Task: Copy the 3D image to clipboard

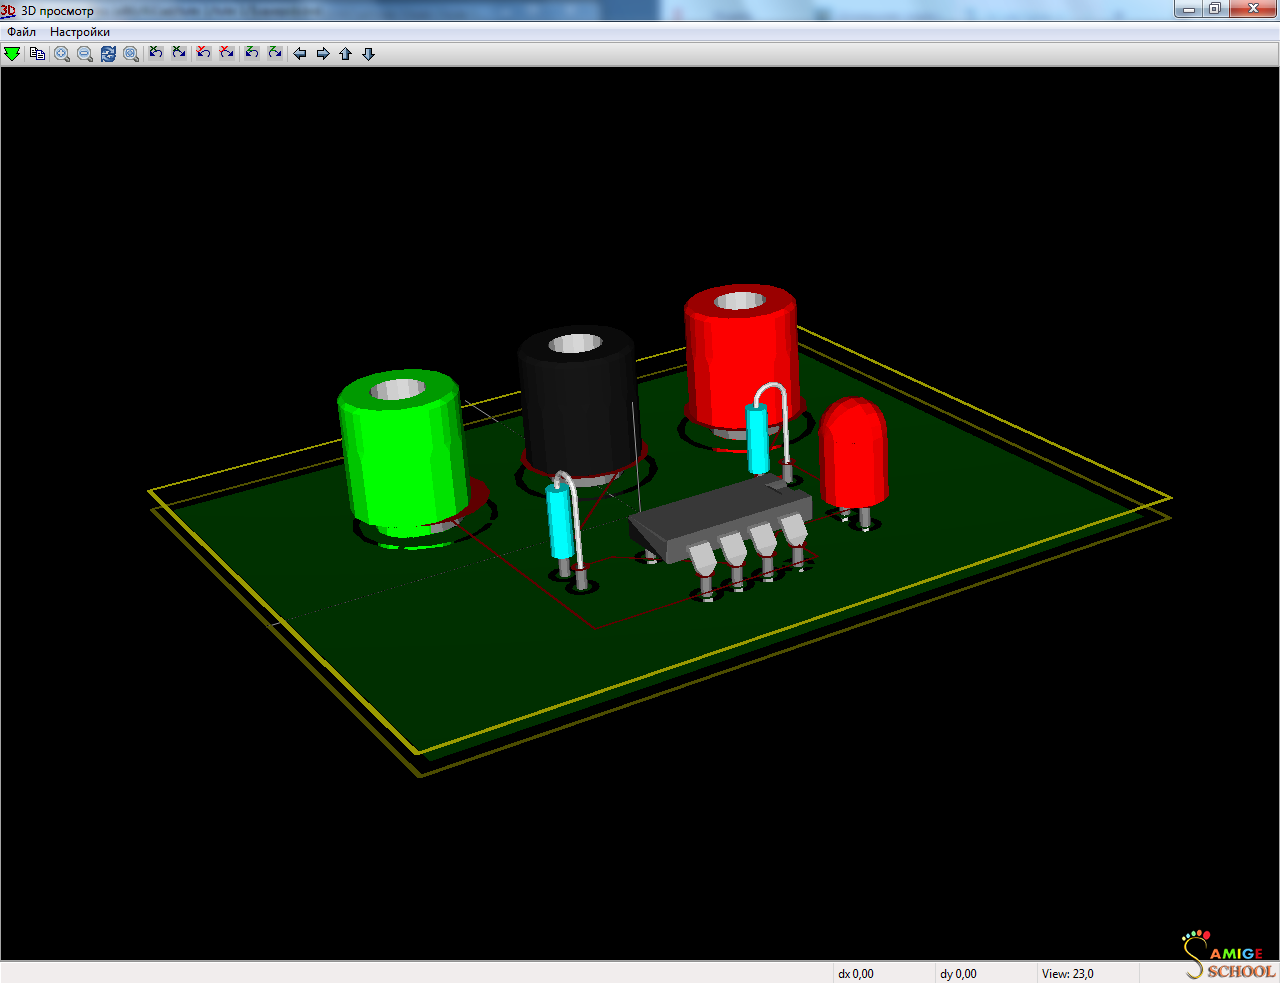Action: click(x=37, y=54)
